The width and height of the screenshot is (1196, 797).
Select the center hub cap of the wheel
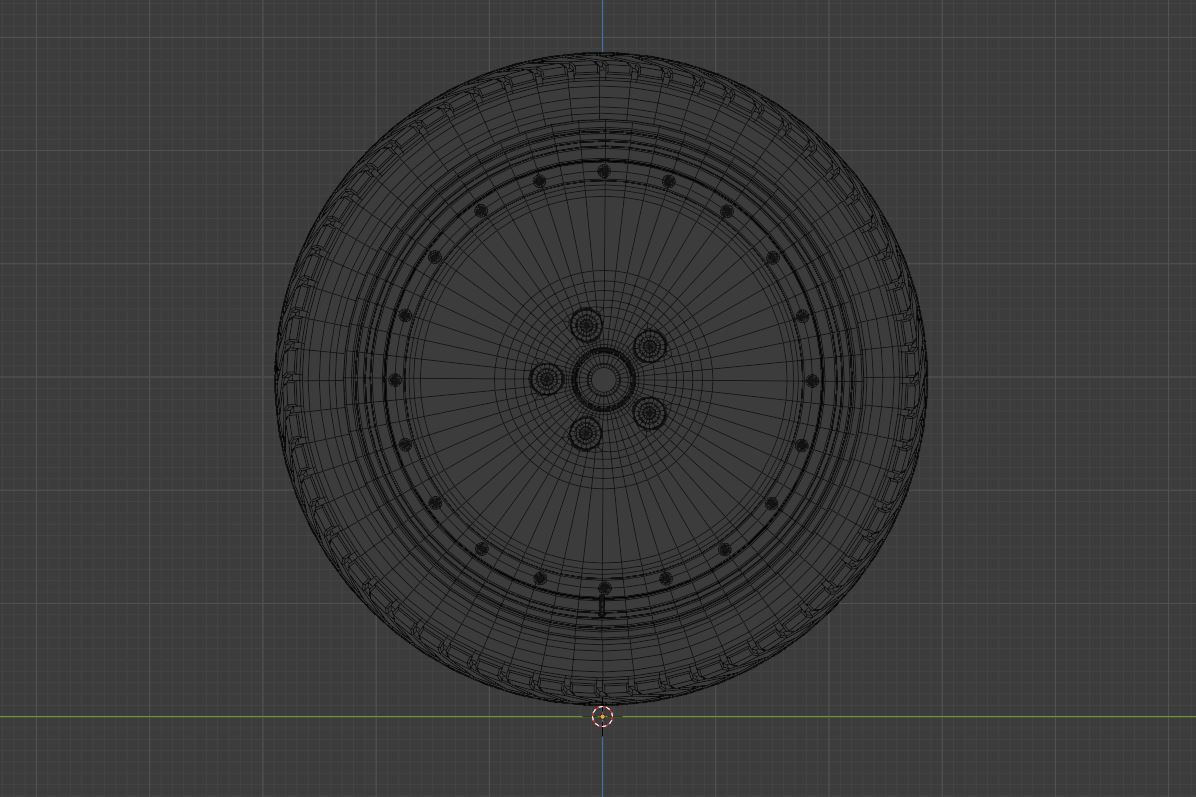pyautogui.click(x=603, y=378)
